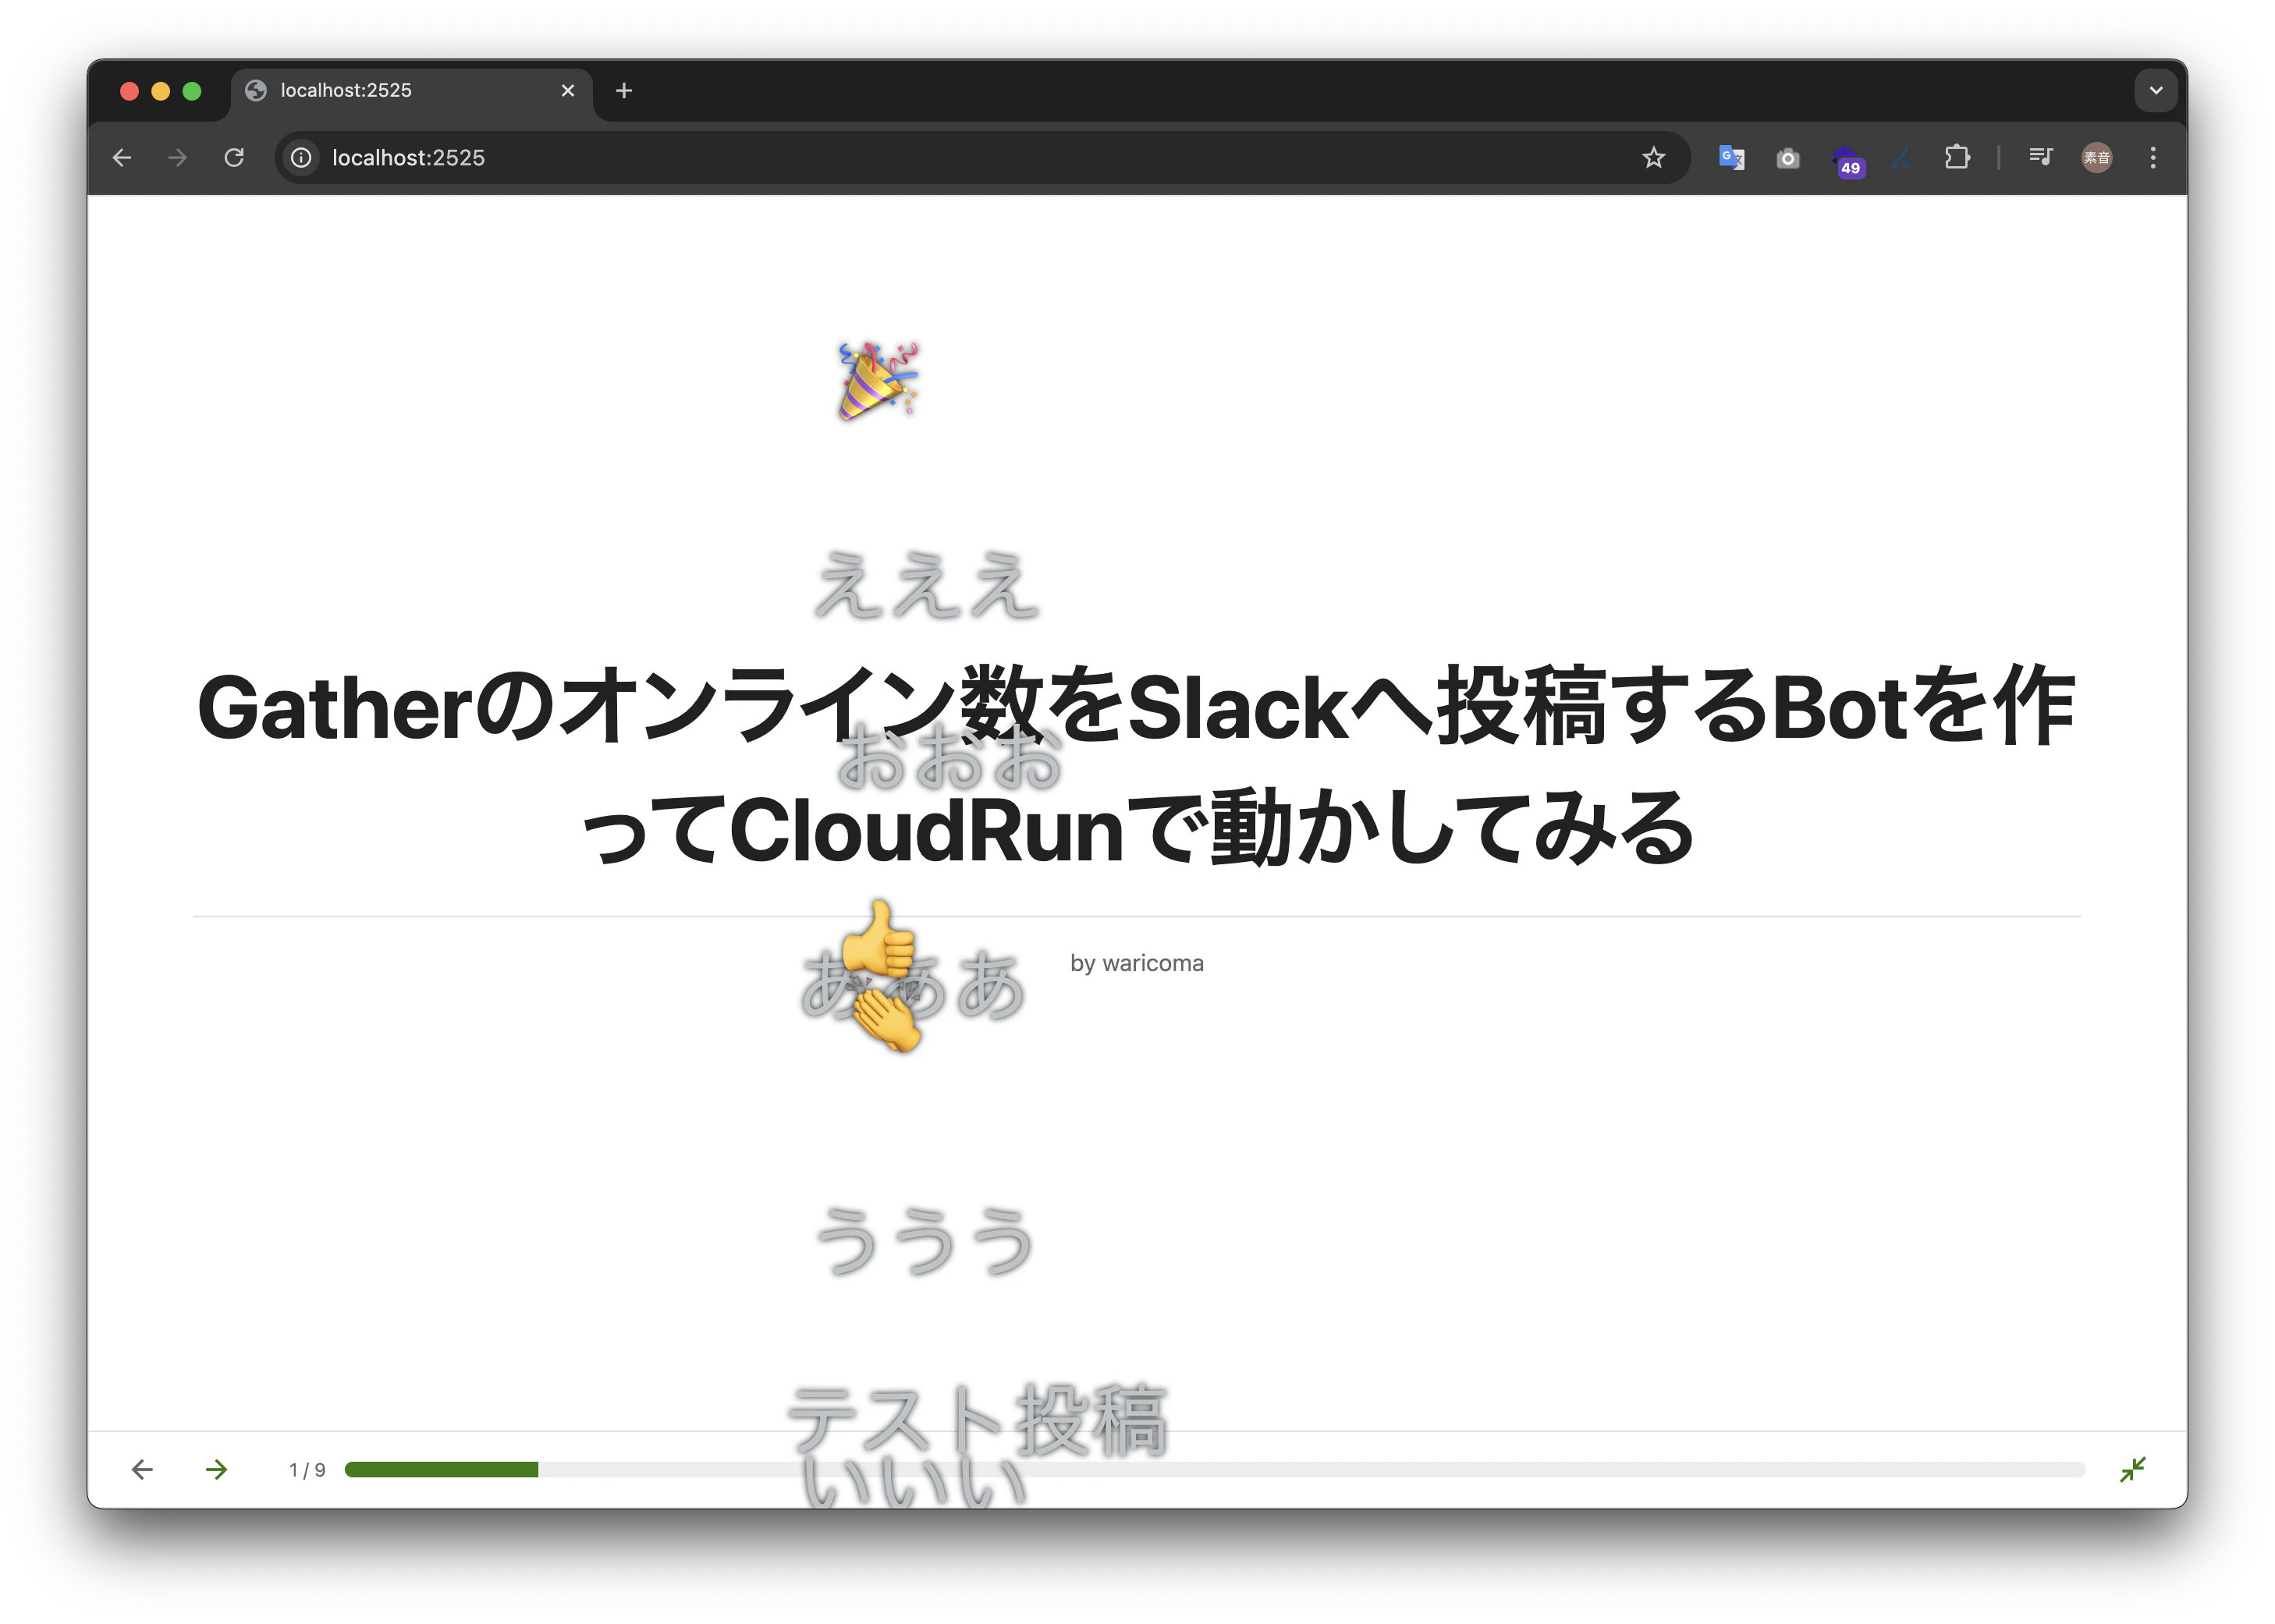
Task: Click the slide counter 1 / 9
Action: (x=307, y=1470)
